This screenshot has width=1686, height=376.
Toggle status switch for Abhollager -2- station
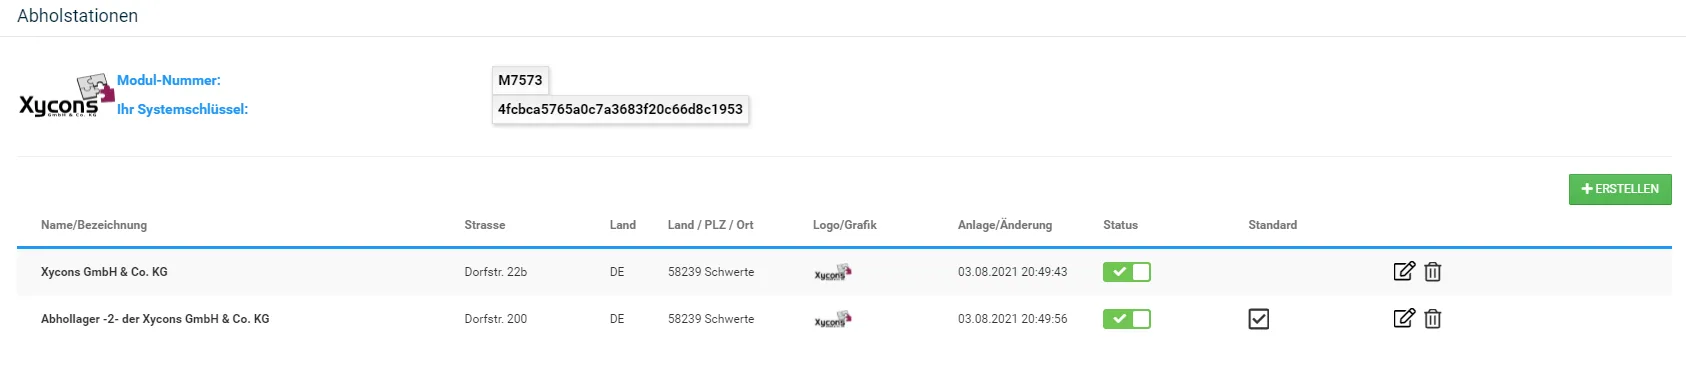point(1127,319)
